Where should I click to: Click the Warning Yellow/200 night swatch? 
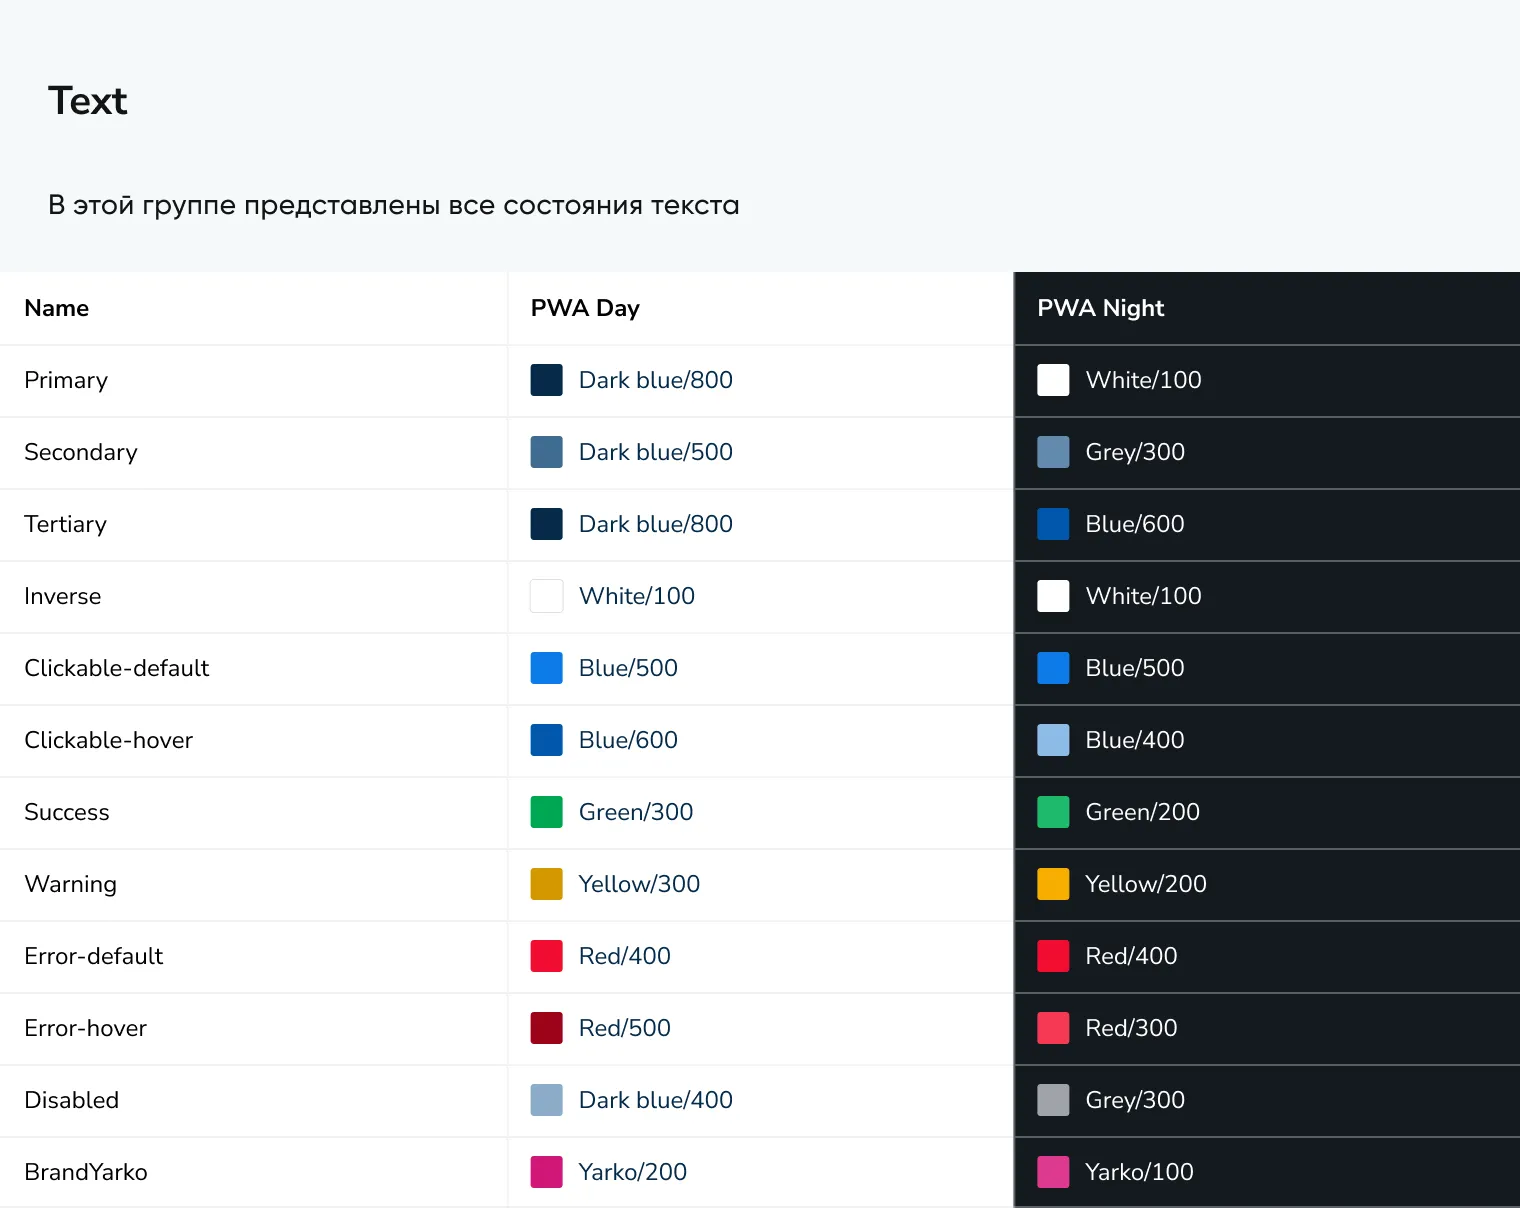pyautogui.click(x=1053, y=884)
